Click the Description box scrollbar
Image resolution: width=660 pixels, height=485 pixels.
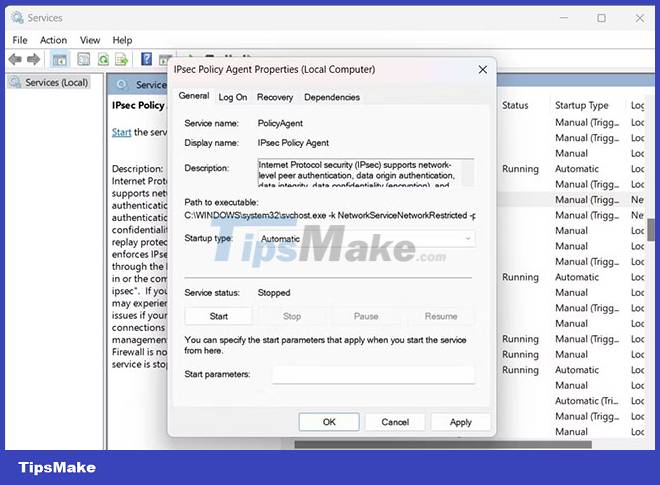467,173
